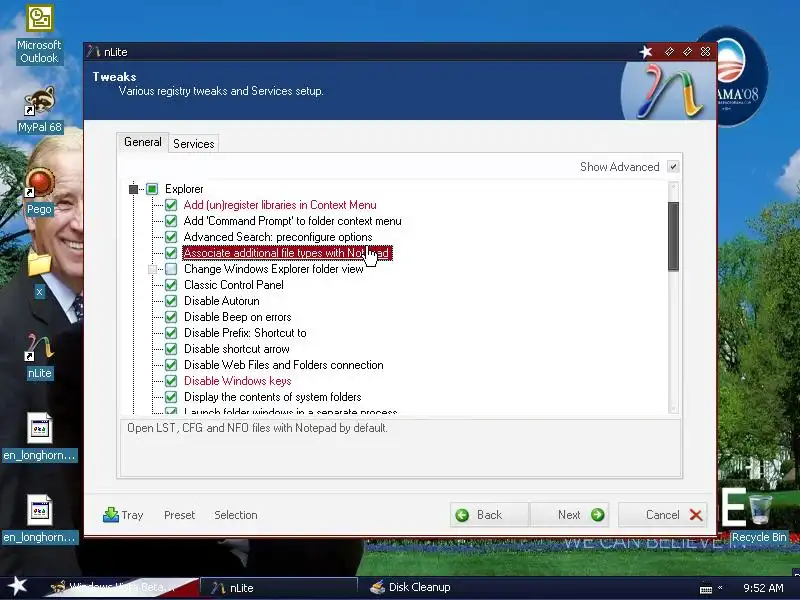
Task: Open lower en_longhorn file on desktop
Action: [39, 518]
